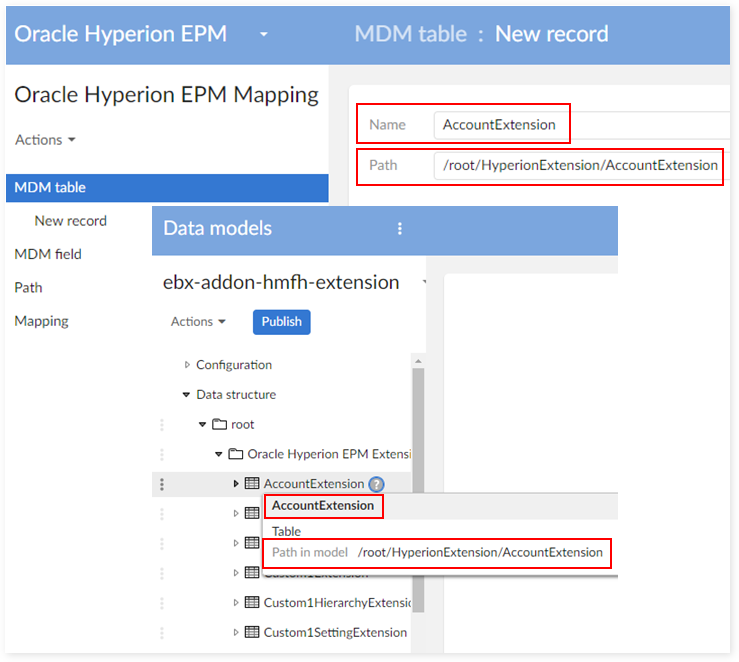Screen dimensions: 739x662
Task: Open dropdown next to ebx-addon-hmfh-extension title
Action: pos(424,283)
